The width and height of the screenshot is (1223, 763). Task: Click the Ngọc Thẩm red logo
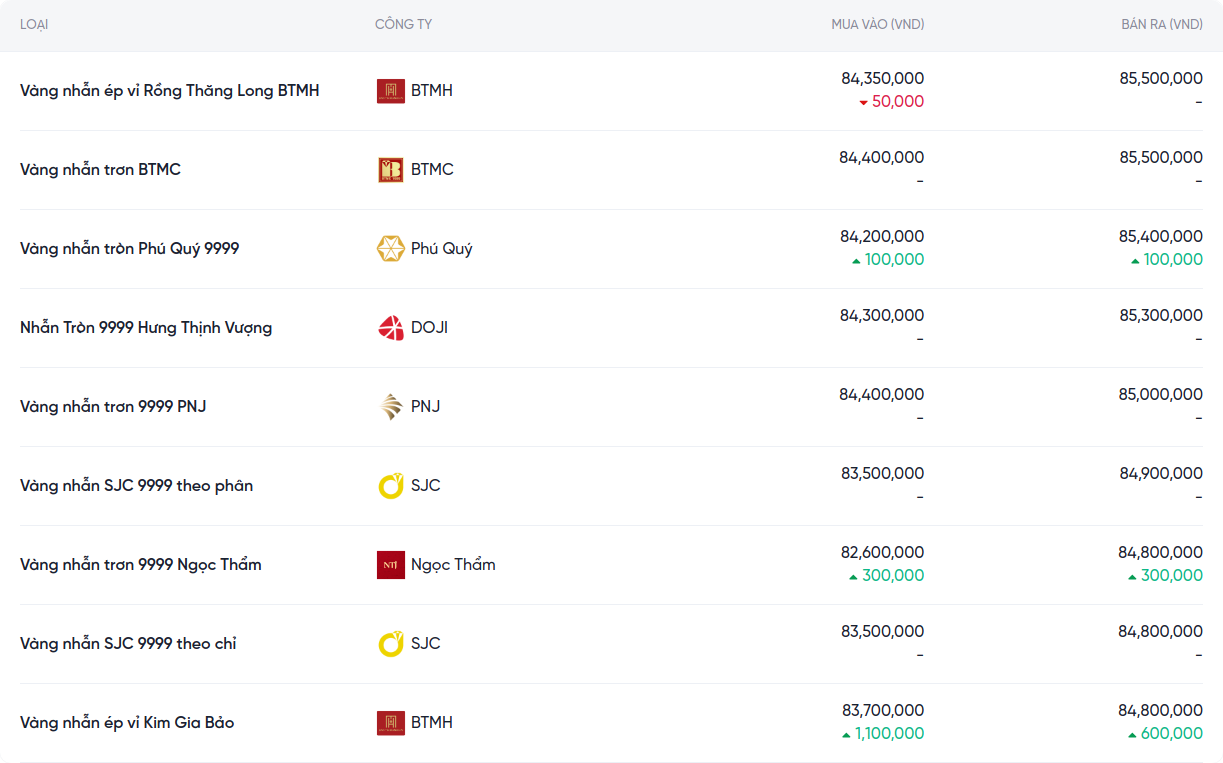pos(390,565)
